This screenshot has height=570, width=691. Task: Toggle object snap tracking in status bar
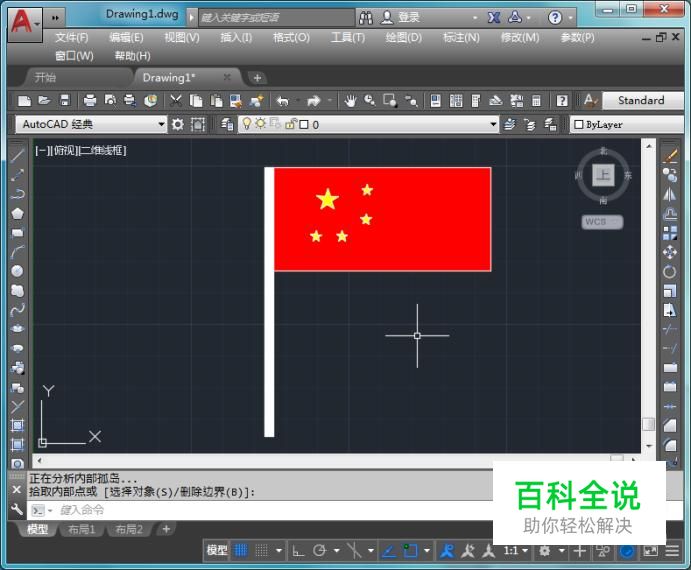389,550
